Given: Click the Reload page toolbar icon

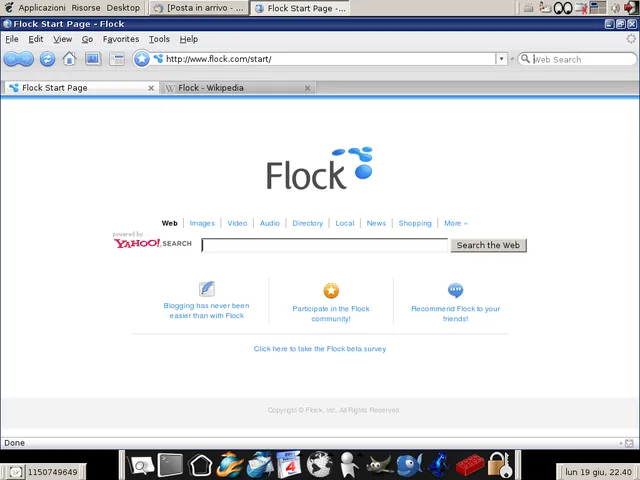Looking at the screenshot, I should [47, 59].
